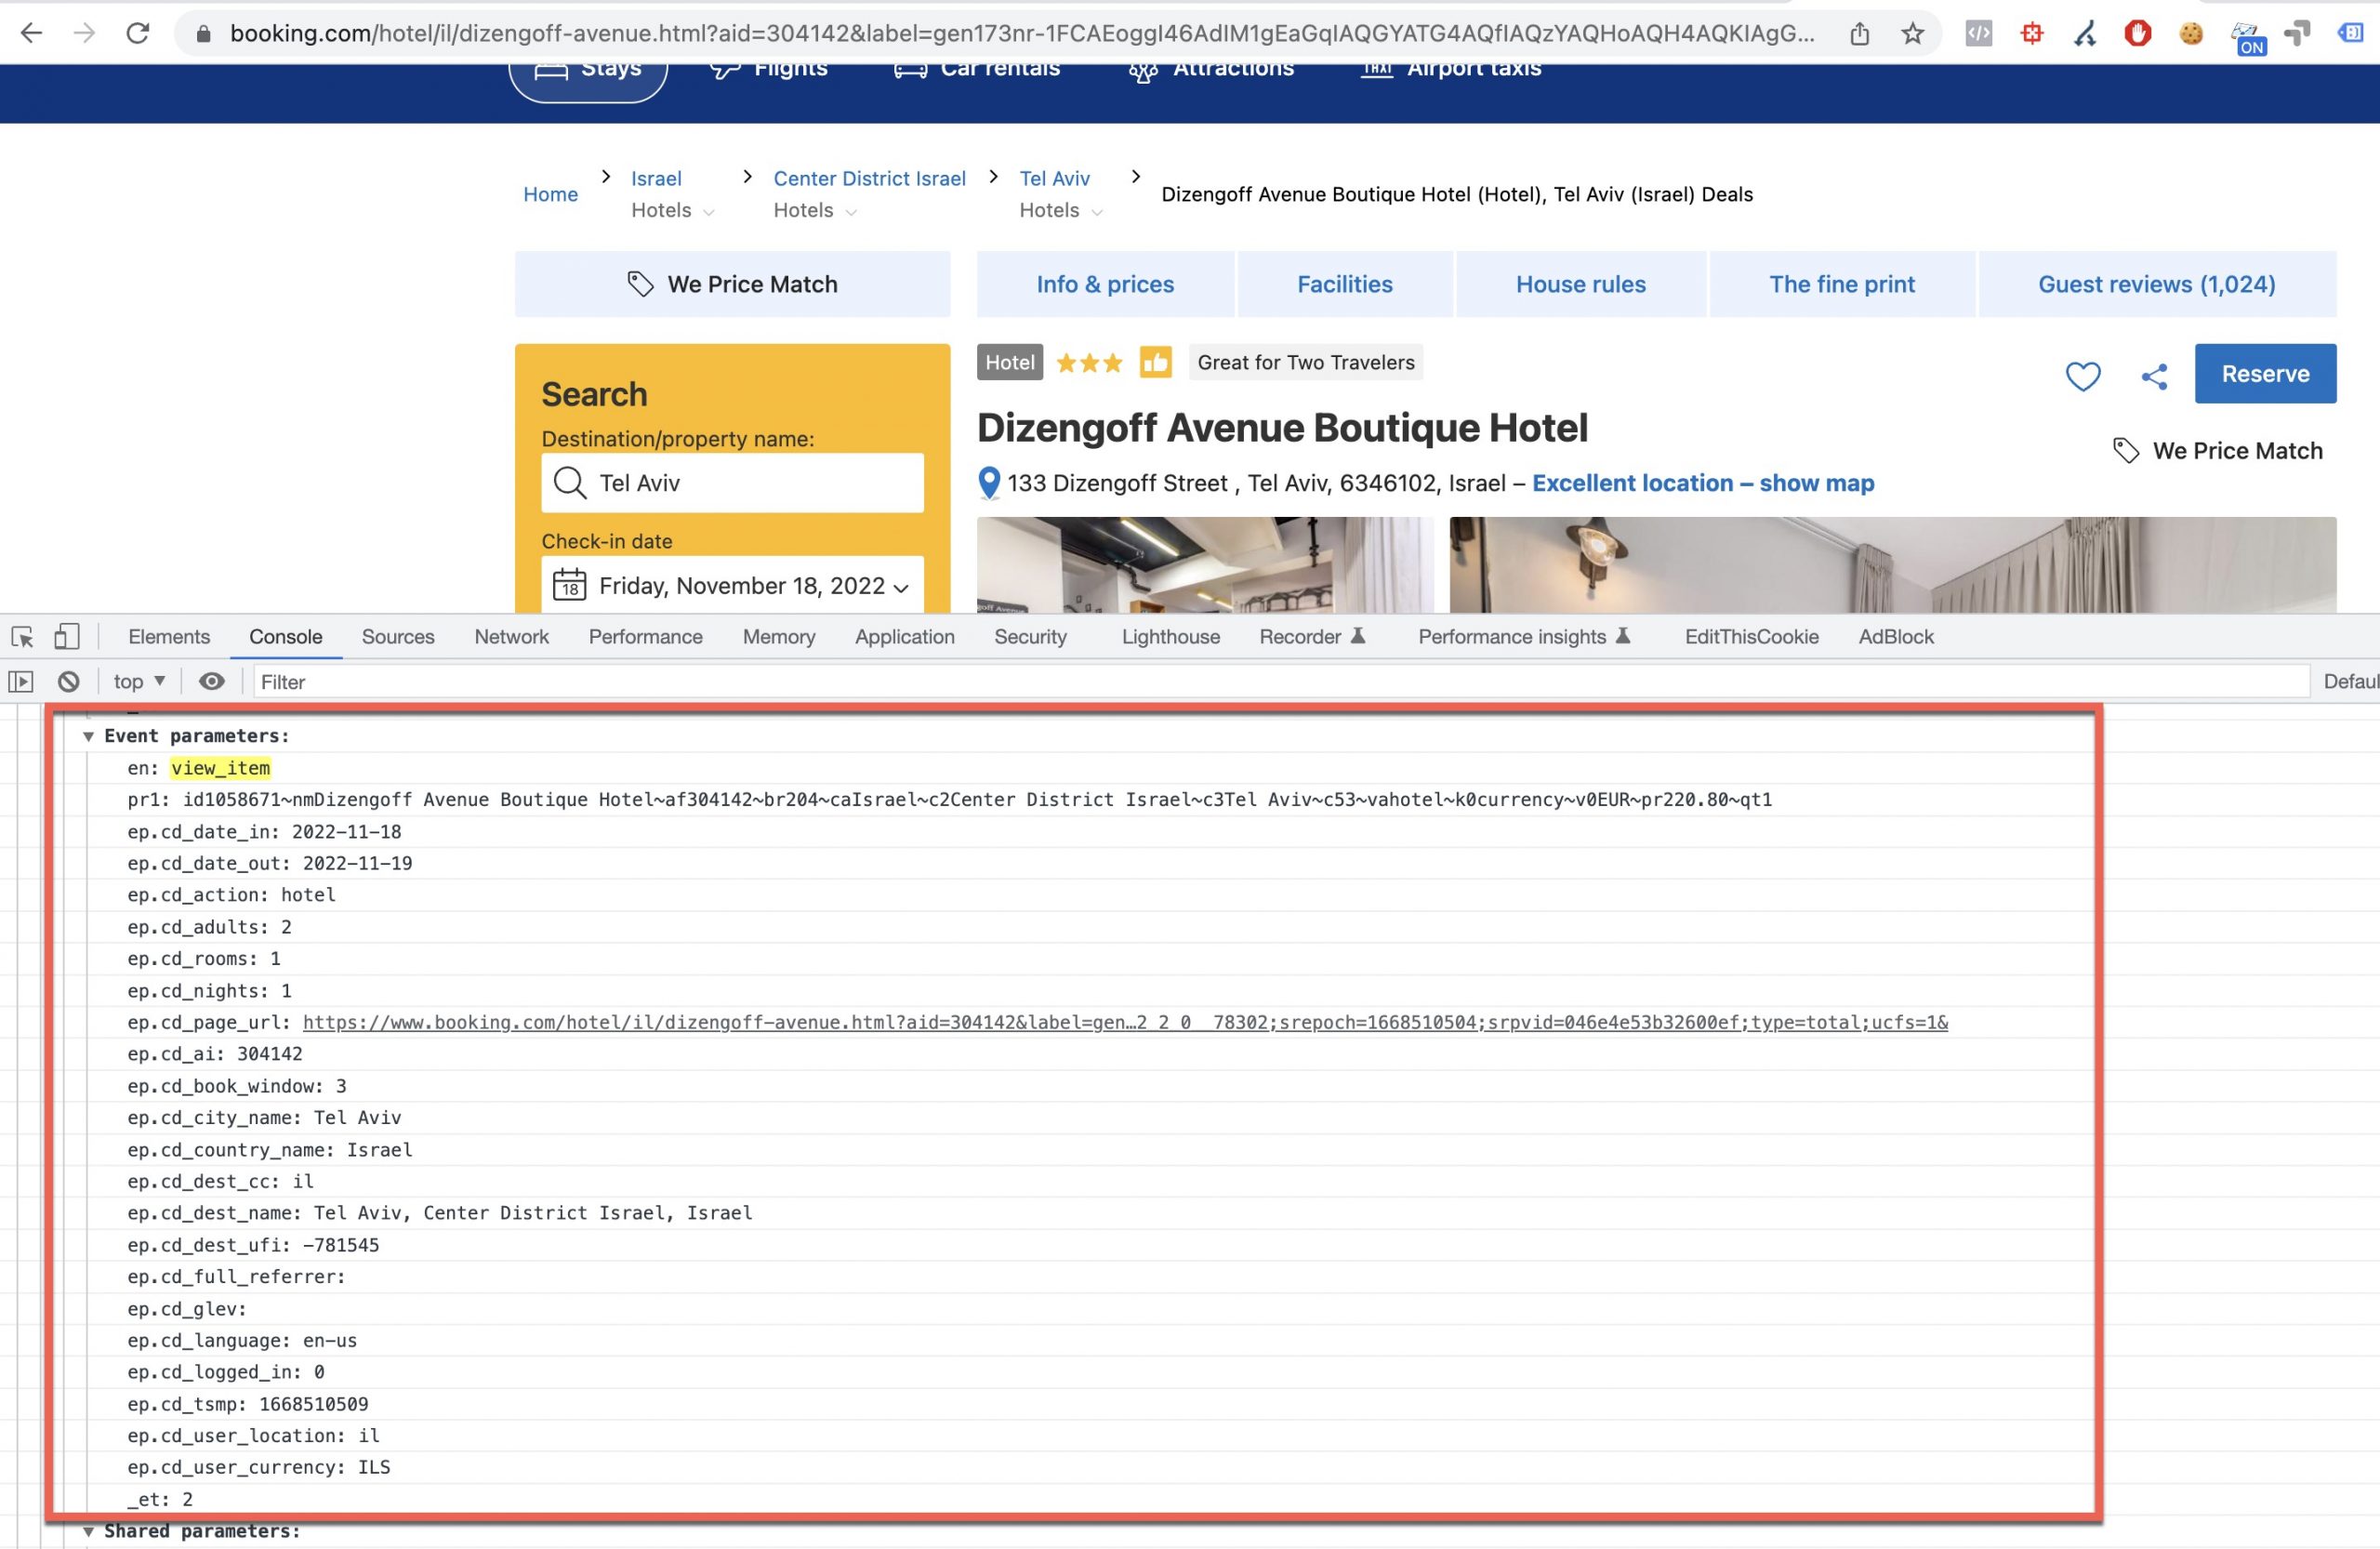This screenshot has height=1549, width=2380.
Task: Open the red stop-hand AdBlock extension icon
Action: click(2137, 33)
